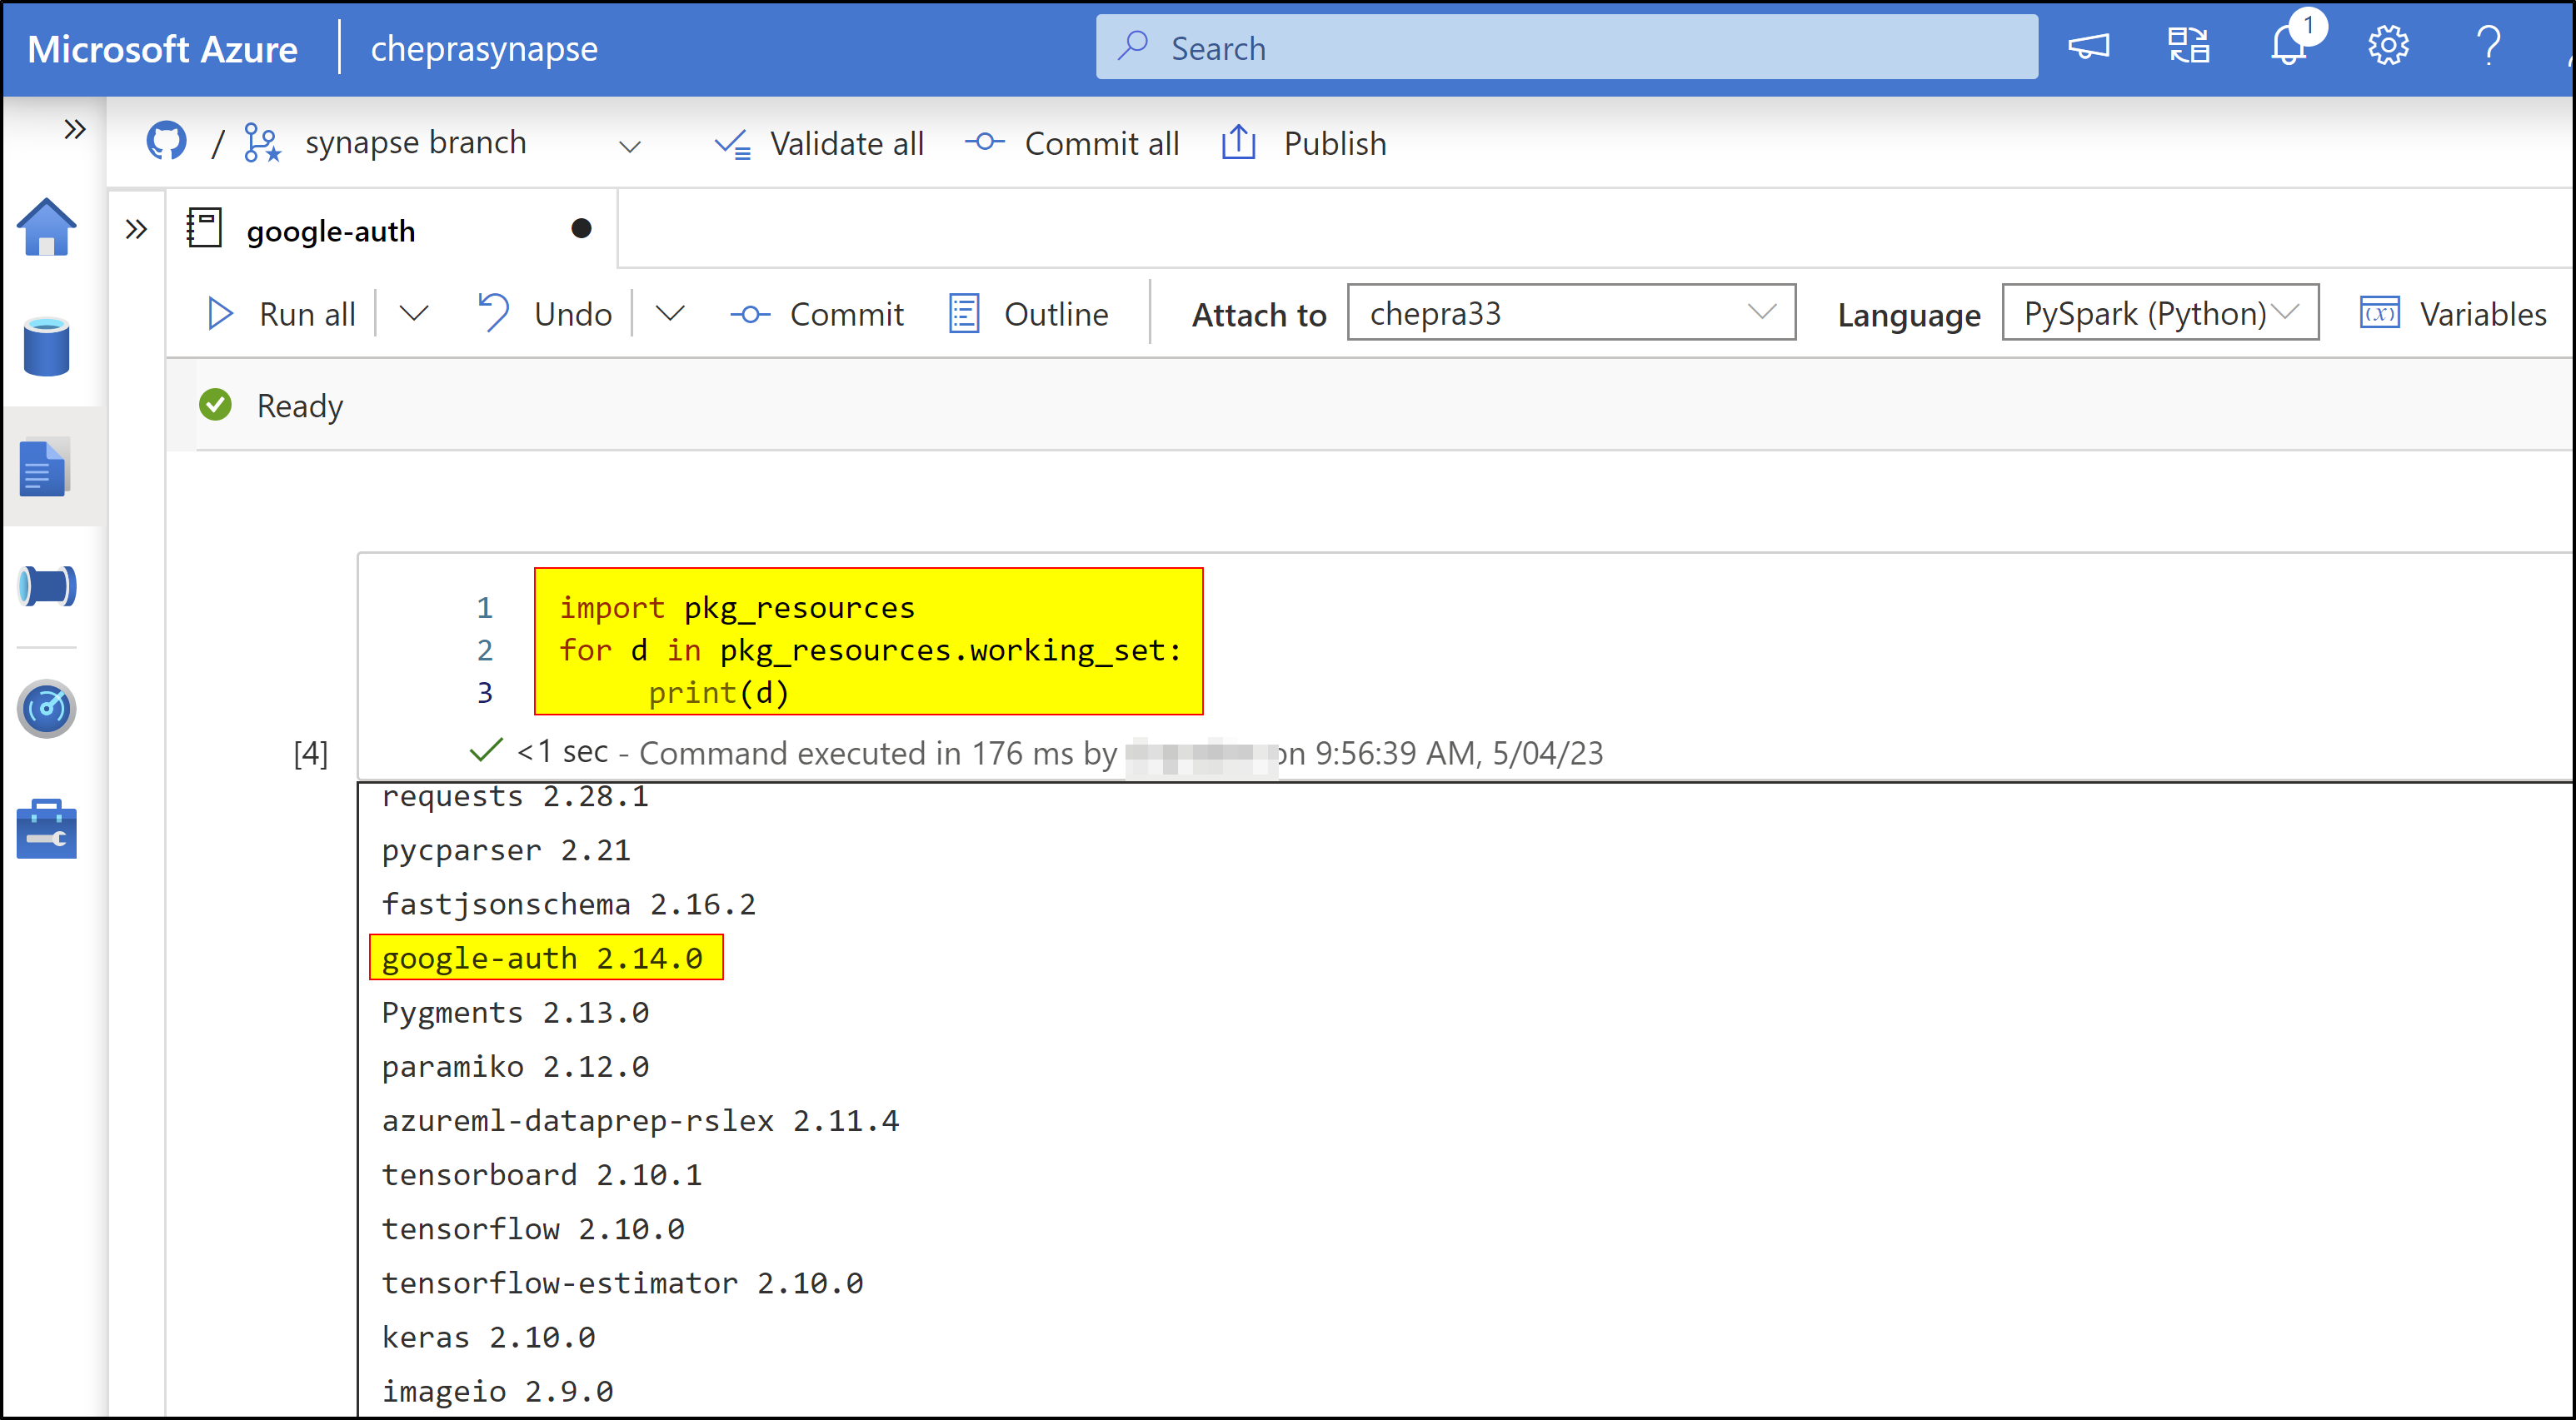This screenshot has width=2576, height=1420.
Task: Click Validate all
Action: pyautogui.click(x=819, y=144)
